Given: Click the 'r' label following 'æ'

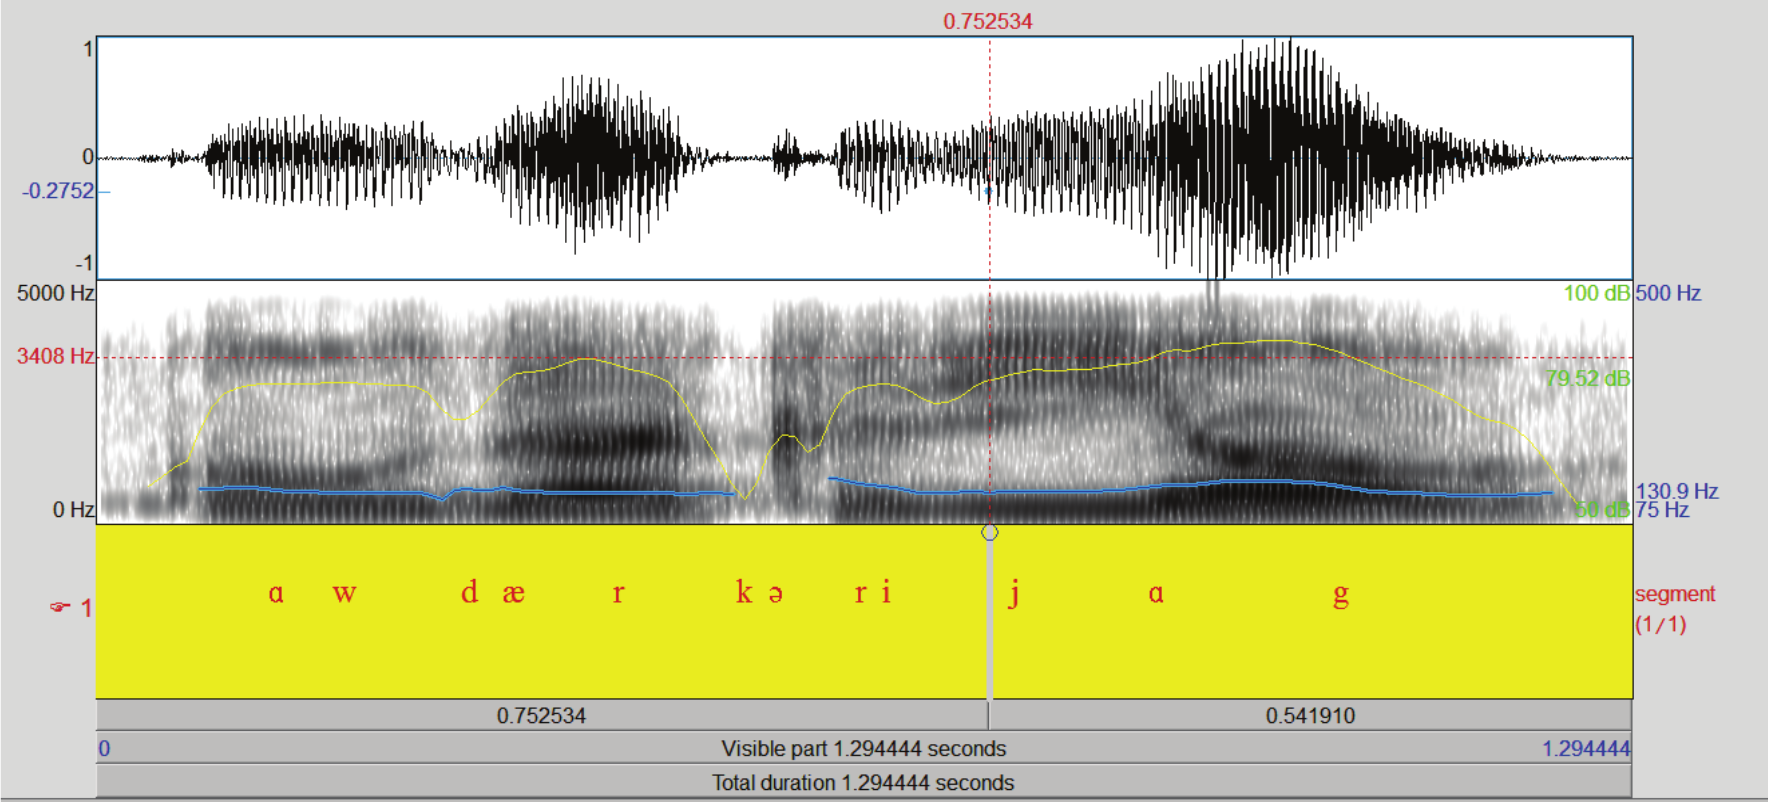Looking at the screenshot, I should coord(618,594).
